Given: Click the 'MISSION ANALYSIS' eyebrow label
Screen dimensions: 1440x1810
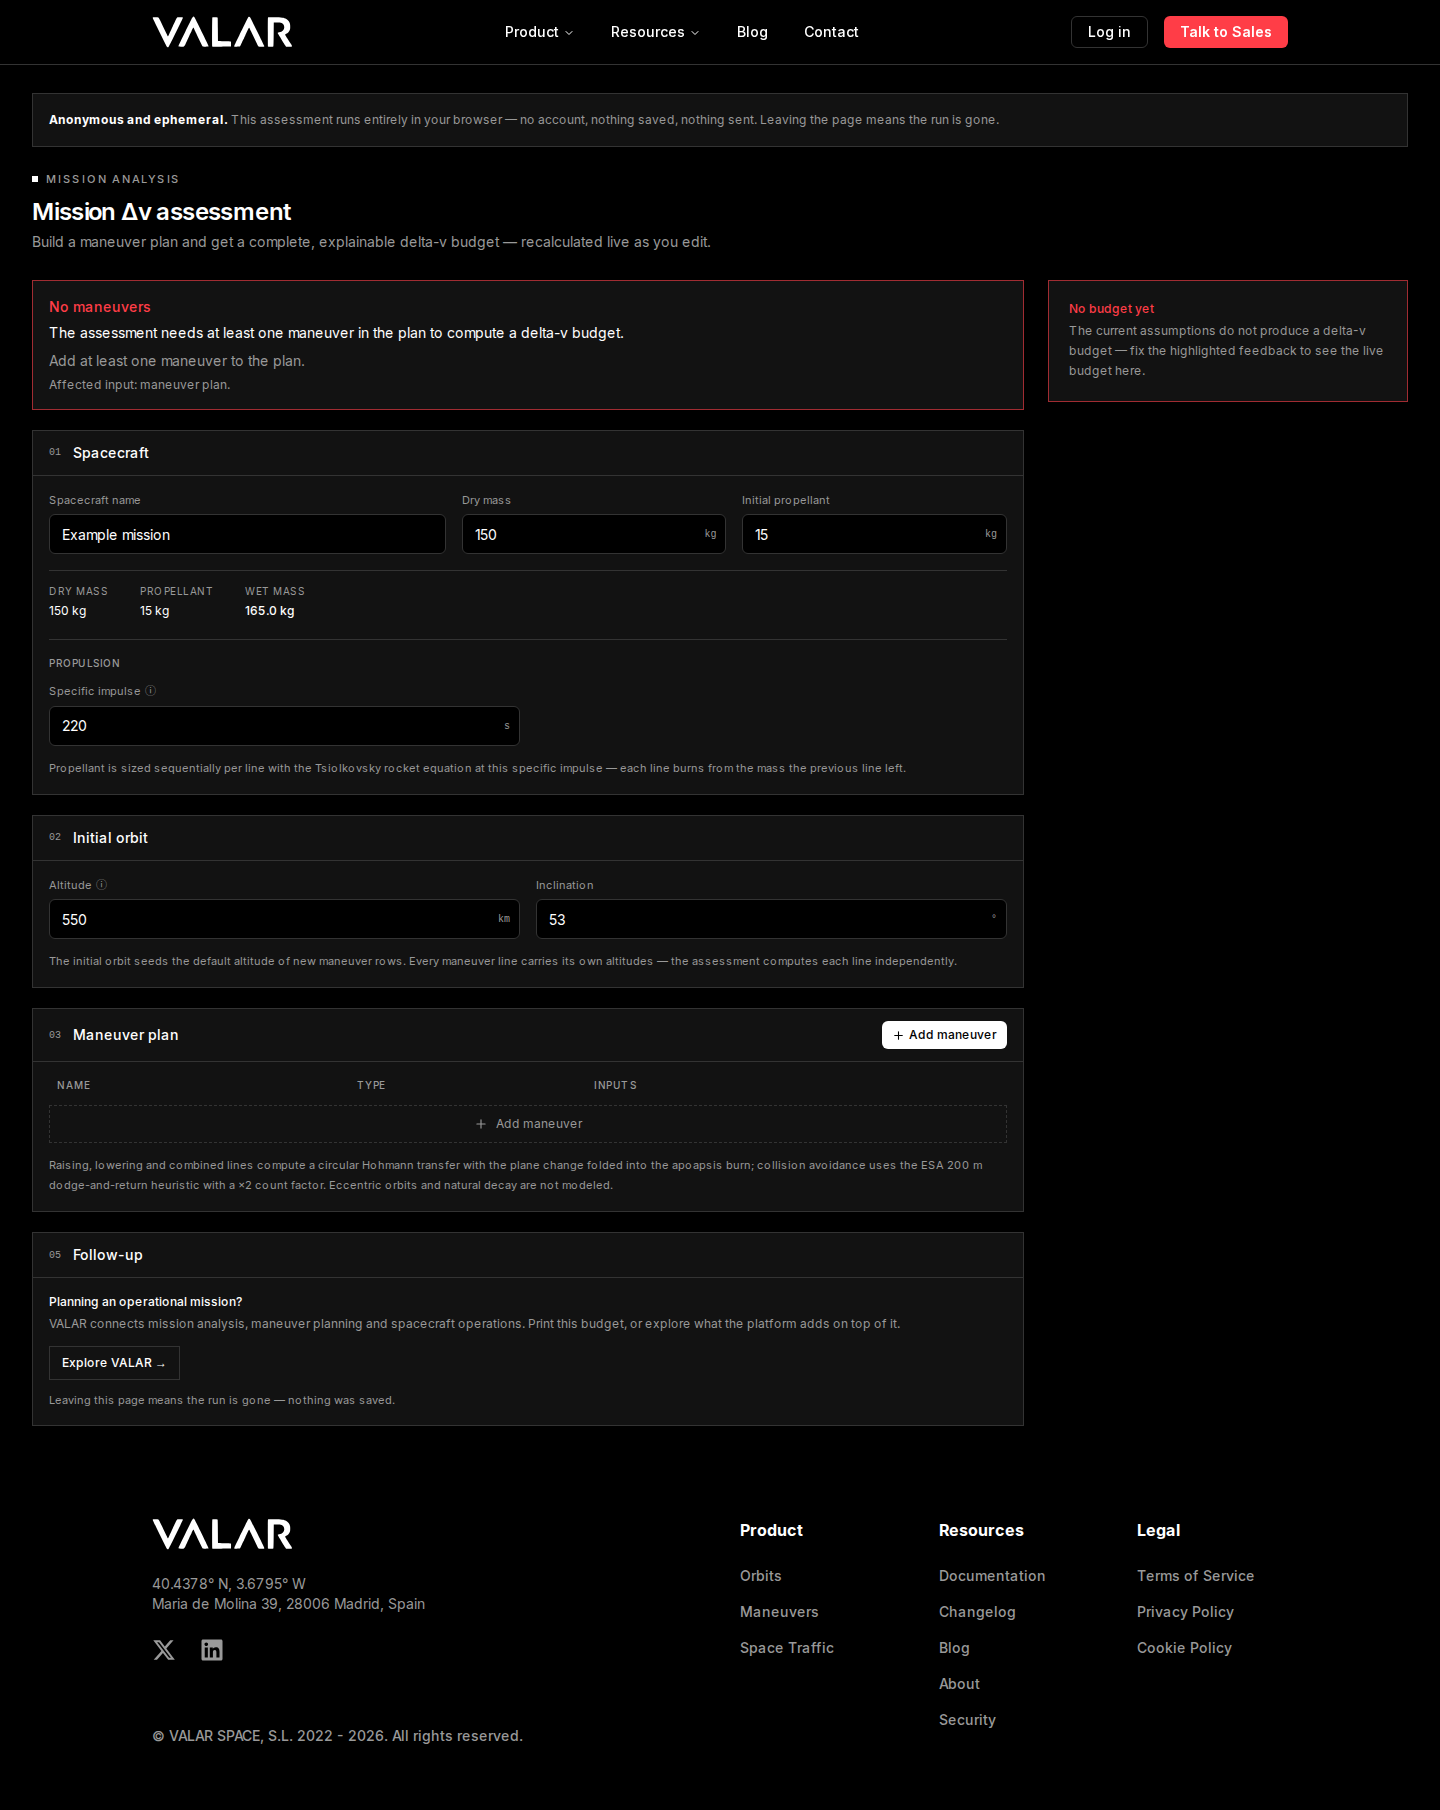Looking at the screenshot, I should 112,179.
